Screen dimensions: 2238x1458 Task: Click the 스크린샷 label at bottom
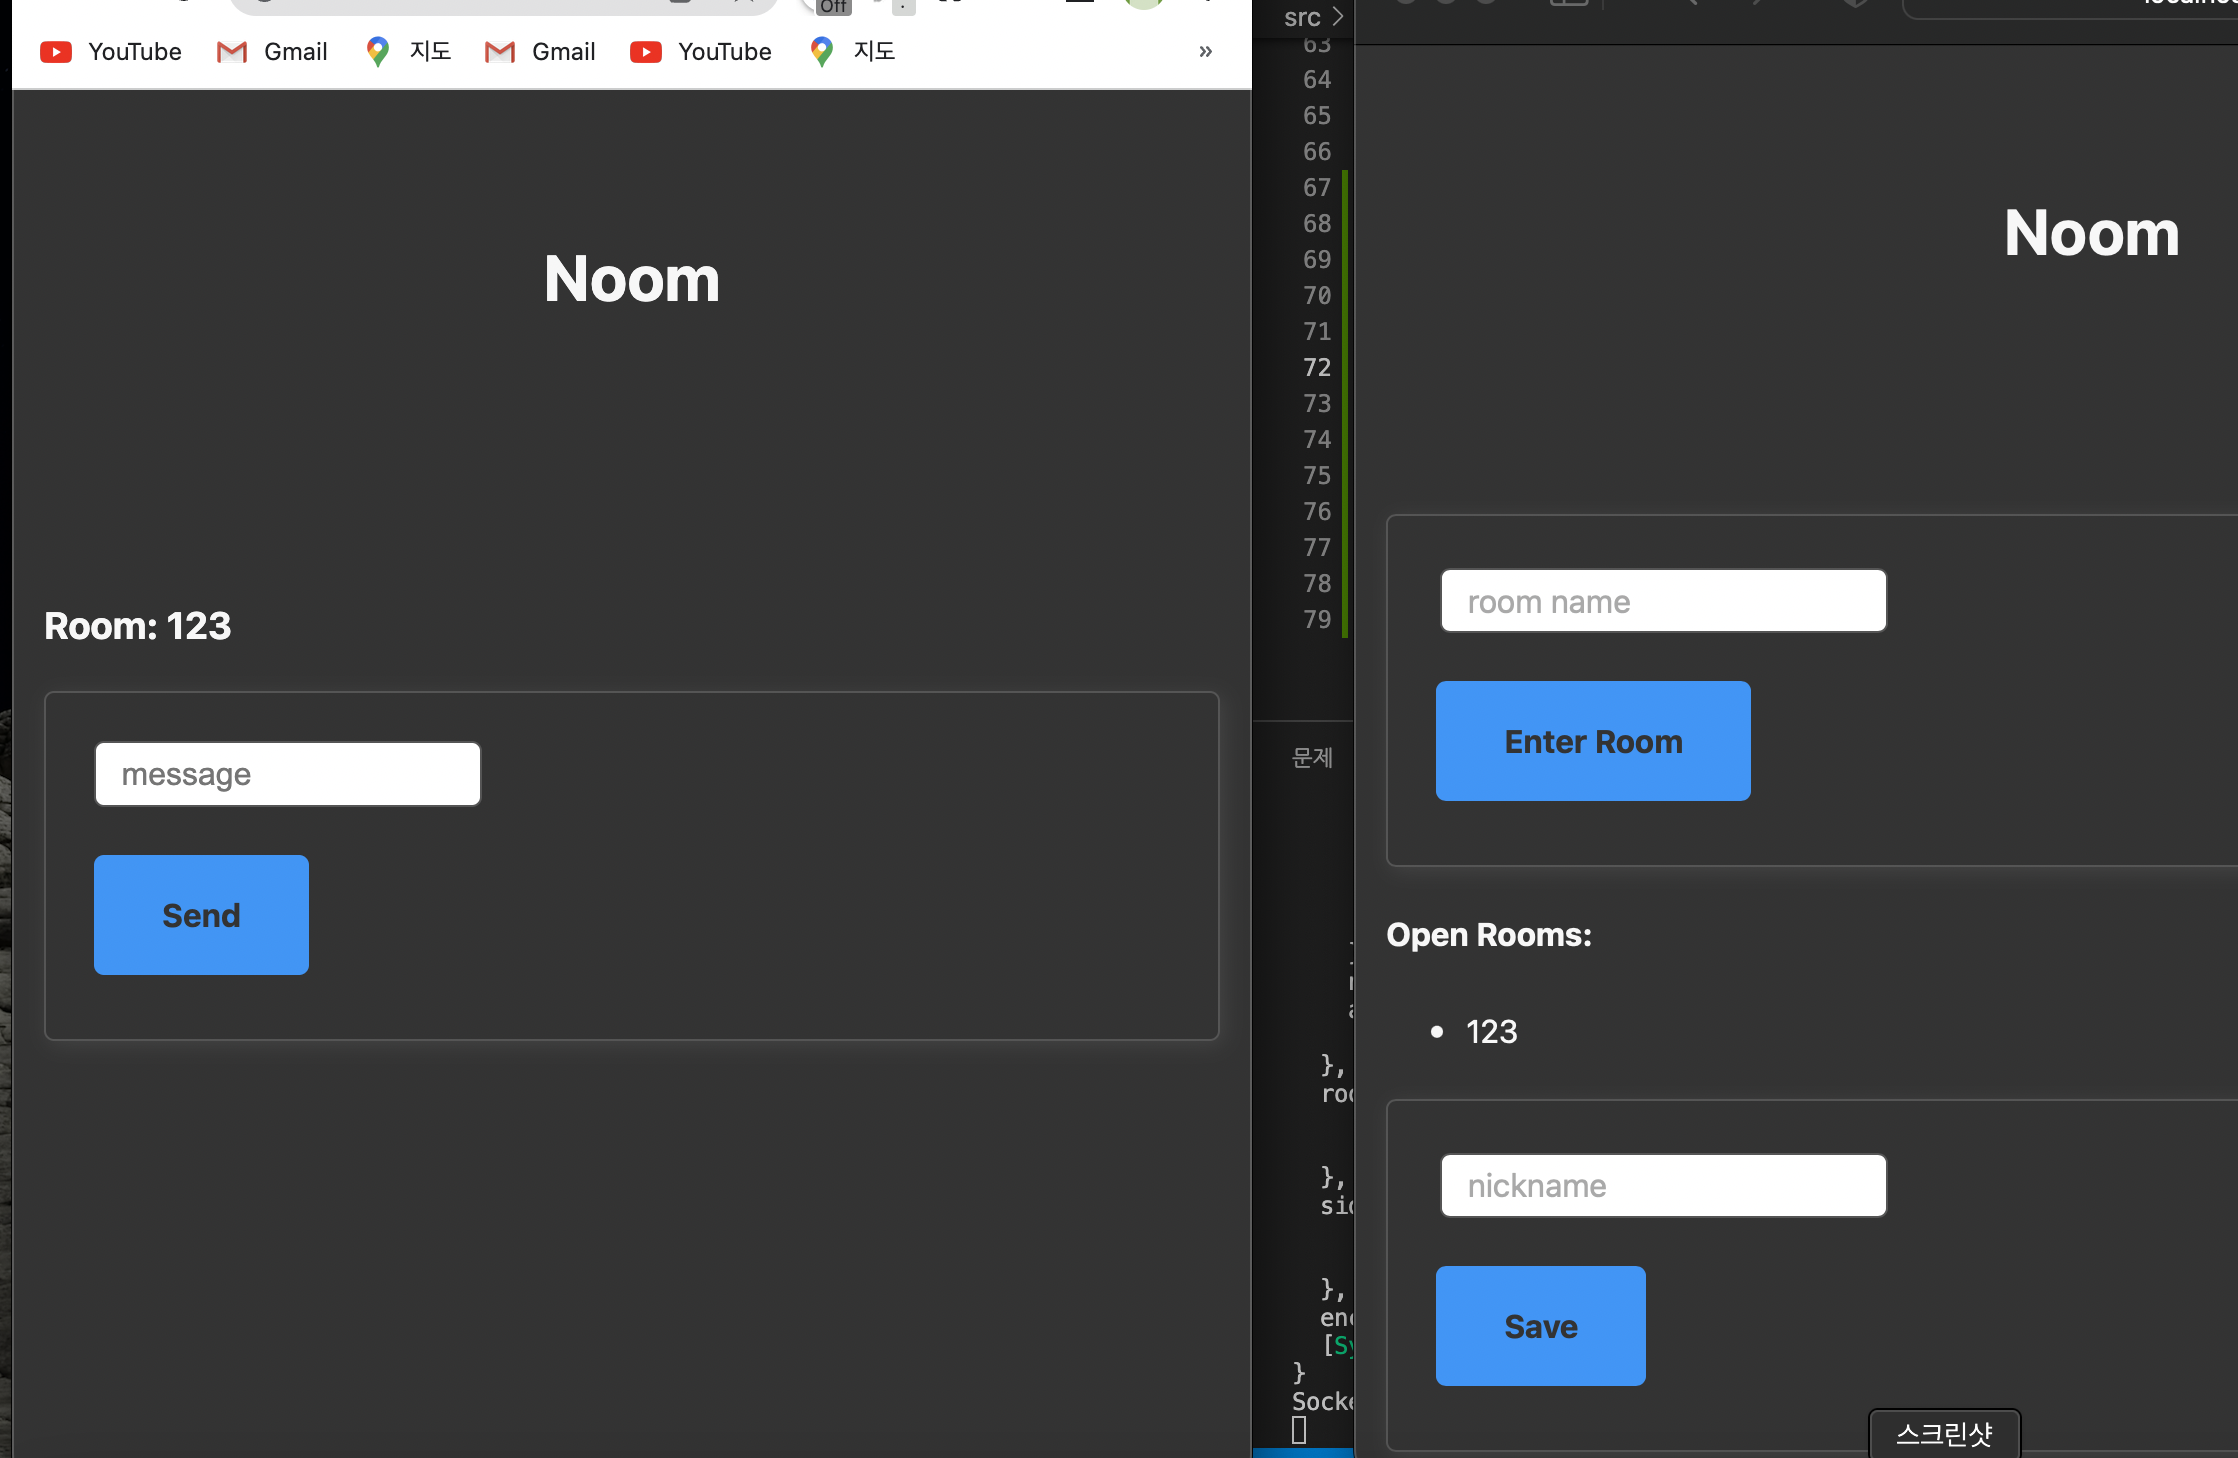[1944, 1434]
